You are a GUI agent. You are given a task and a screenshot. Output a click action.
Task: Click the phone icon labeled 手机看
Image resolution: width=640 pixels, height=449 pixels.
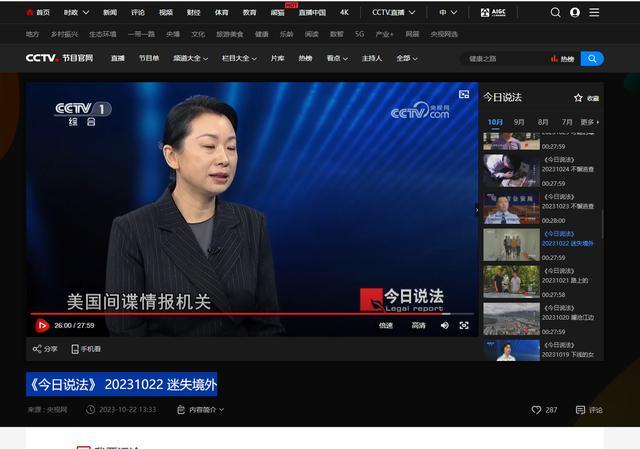75,349
